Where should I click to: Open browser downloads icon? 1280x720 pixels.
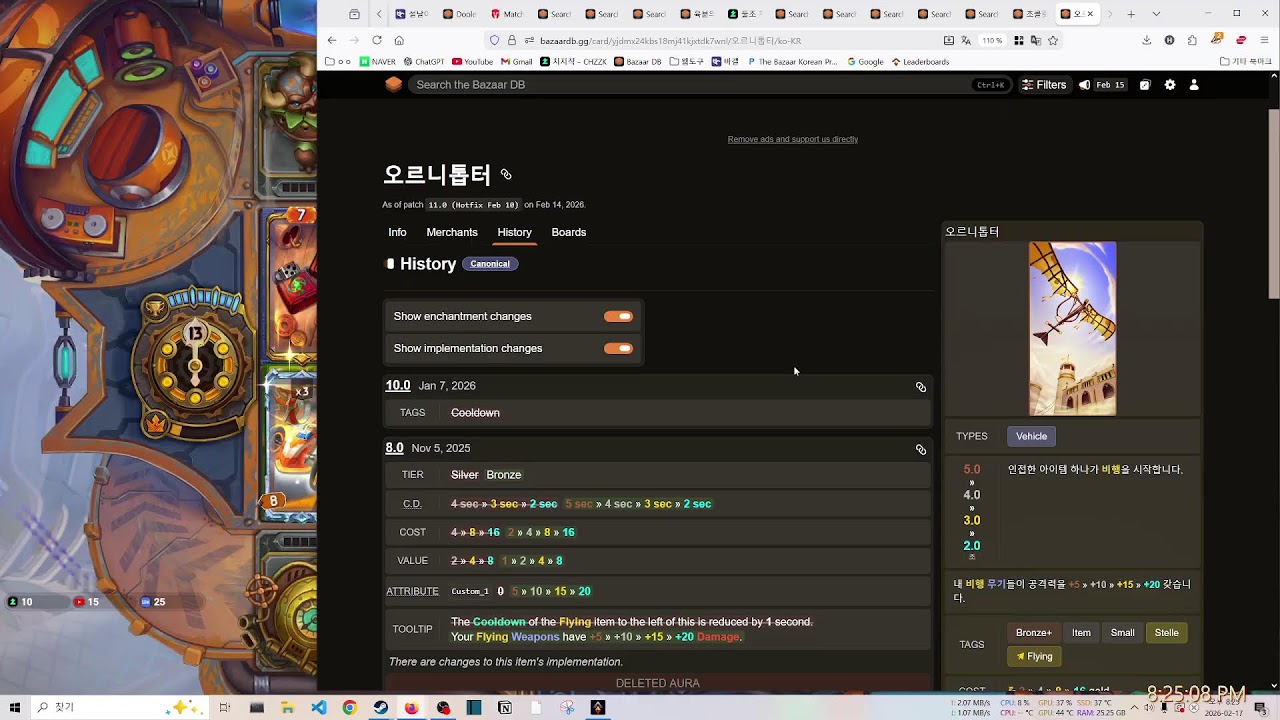[1147, 40]
